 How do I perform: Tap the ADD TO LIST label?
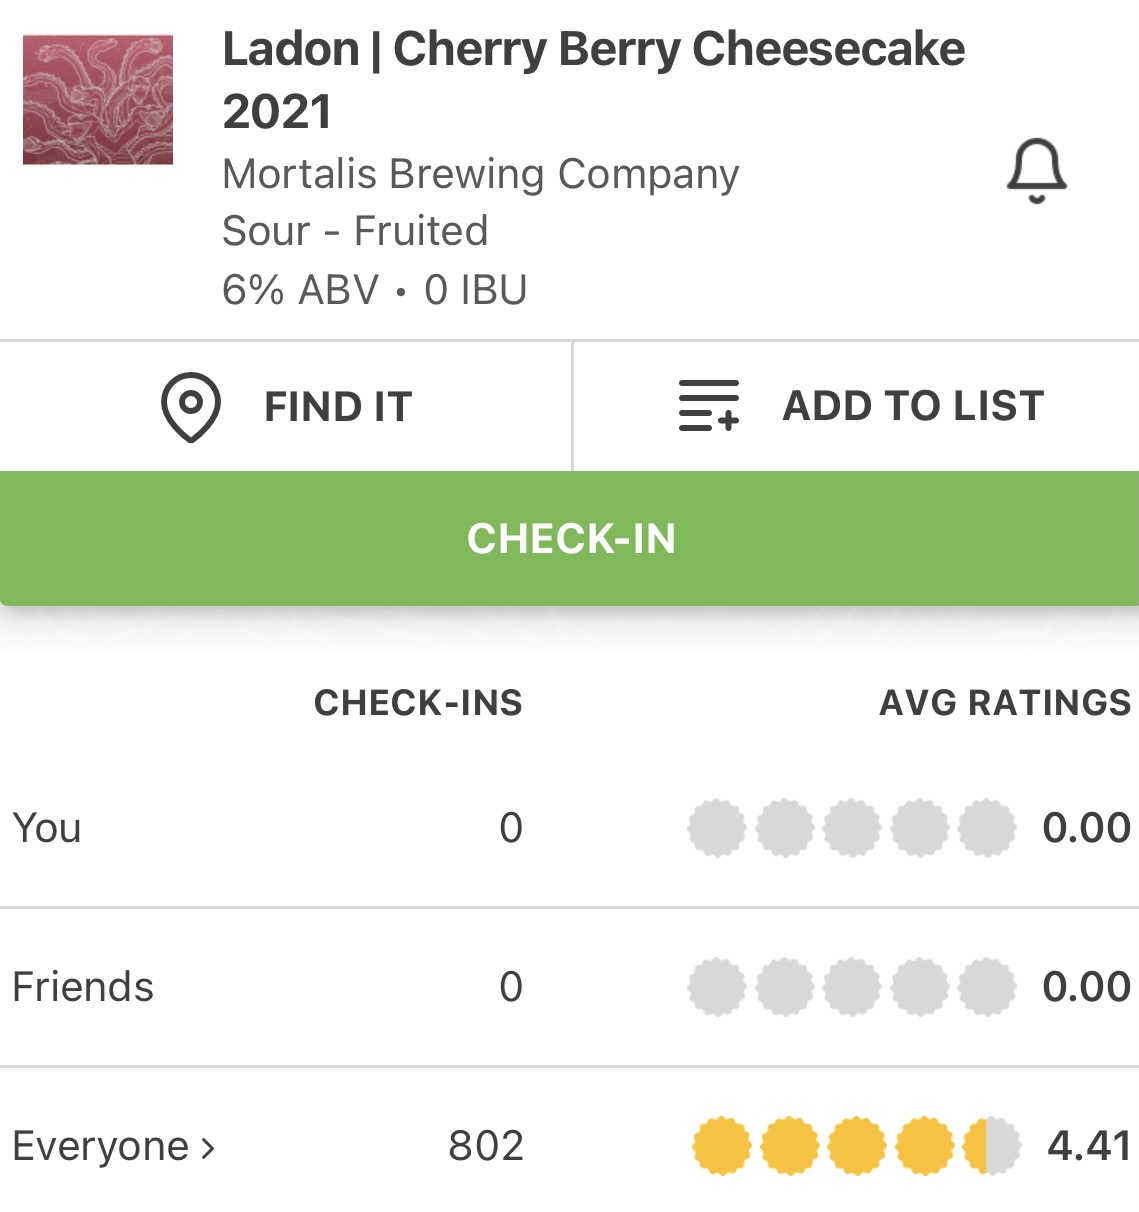(x=913, y=406)
